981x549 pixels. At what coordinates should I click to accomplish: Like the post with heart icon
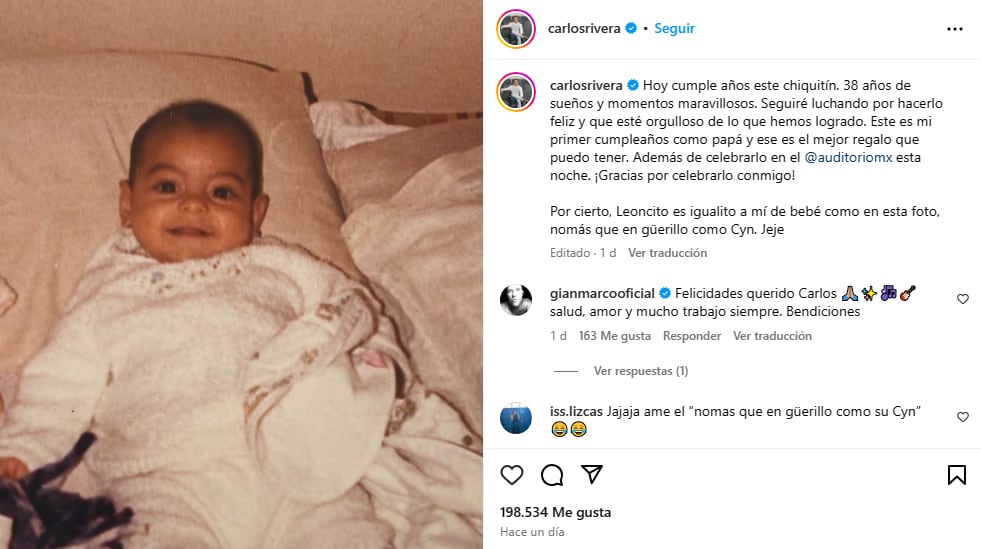coord(512,475)
